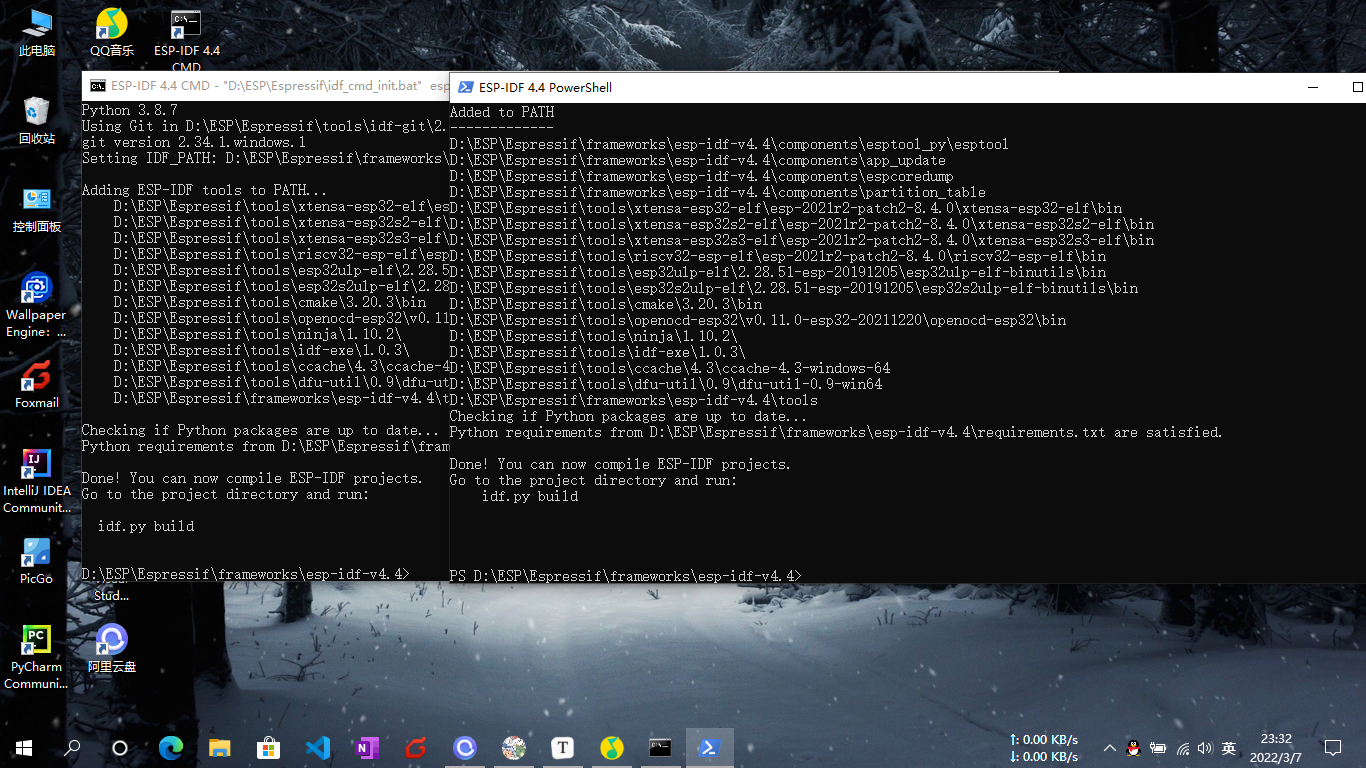Screen dimensions: 1366x768
Task: Click 'Adding ESP-IDF tools to PATH...' in CMD
Action: 204,190
